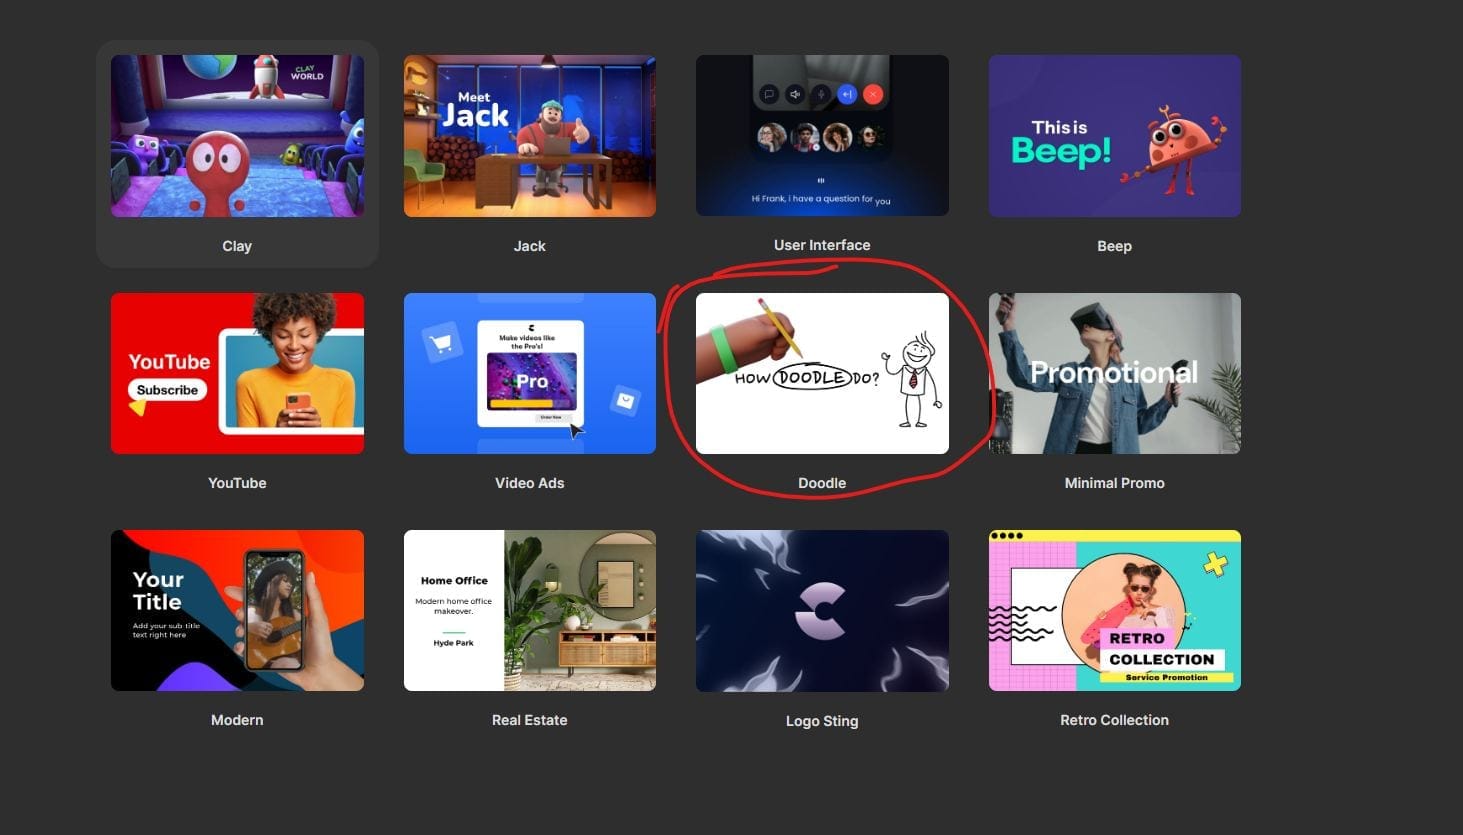1463x835 pixels.
Task: Choose the User Interface template preview
Action: pos(822,135)
